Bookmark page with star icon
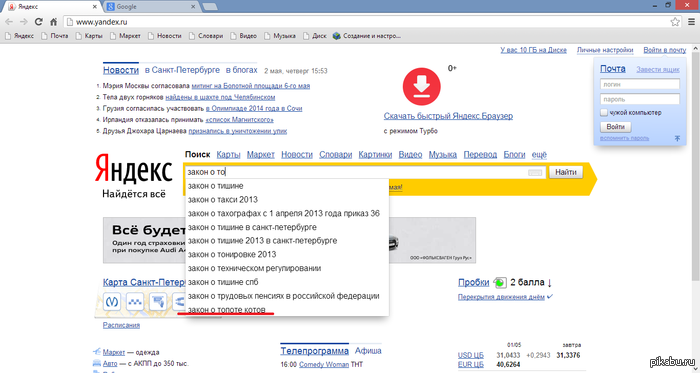The image size is (700, 373). [675, 21]
